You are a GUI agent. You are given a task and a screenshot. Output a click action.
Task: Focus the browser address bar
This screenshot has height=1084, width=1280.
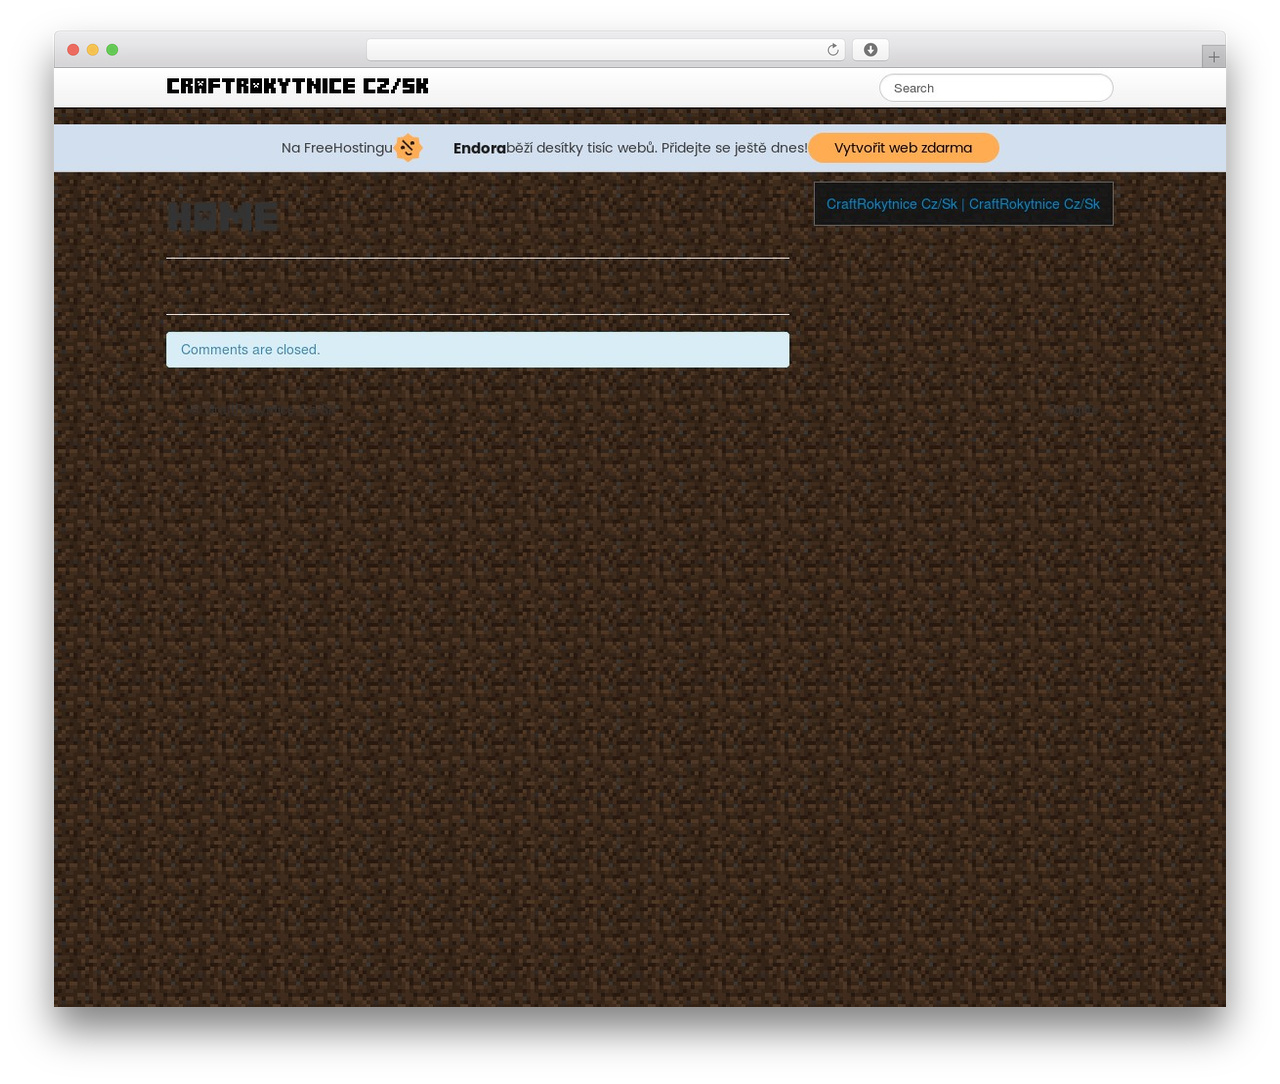[x=605, y=50]
